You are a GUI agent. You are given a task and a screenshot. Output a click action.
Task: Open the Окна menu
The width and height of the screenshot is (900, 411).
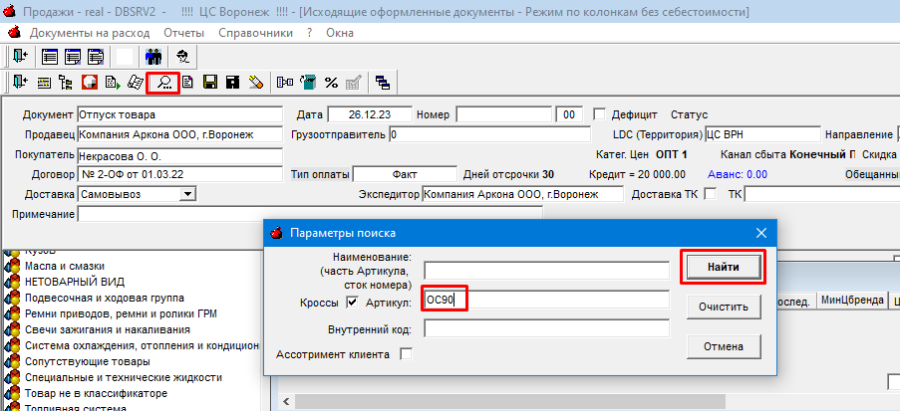340,33
